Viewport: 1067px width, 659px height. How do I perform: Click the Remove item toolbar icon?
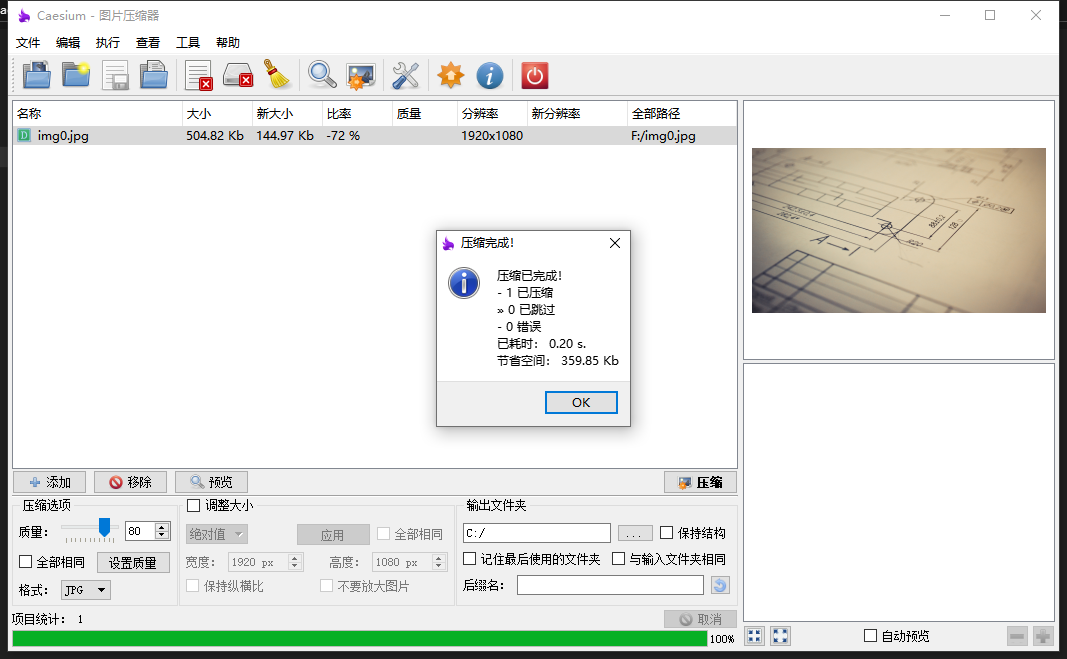(199, 75)
